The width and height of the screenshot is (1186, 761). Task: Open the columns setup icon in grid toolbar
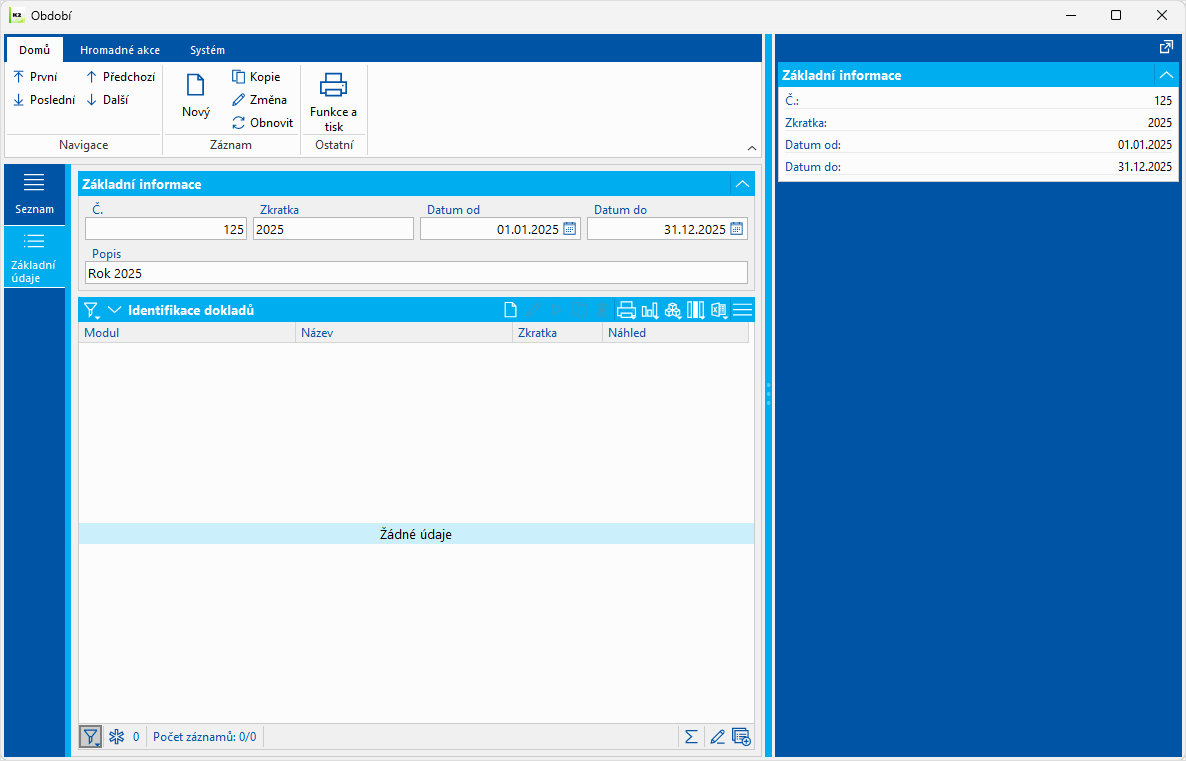tap(696, 309)
